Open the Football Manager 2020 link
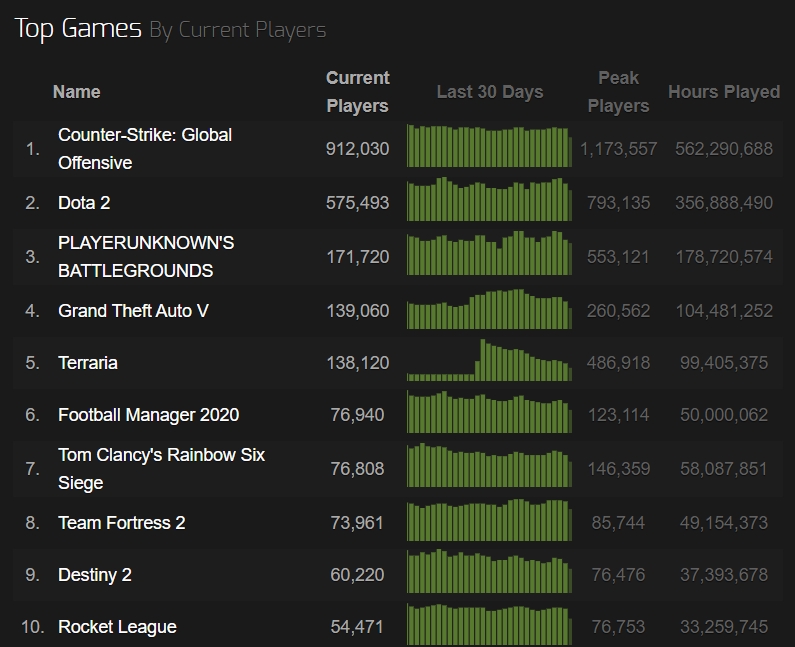Image resolution: width=795 pixels, height=647 pixels. (148, 415)
